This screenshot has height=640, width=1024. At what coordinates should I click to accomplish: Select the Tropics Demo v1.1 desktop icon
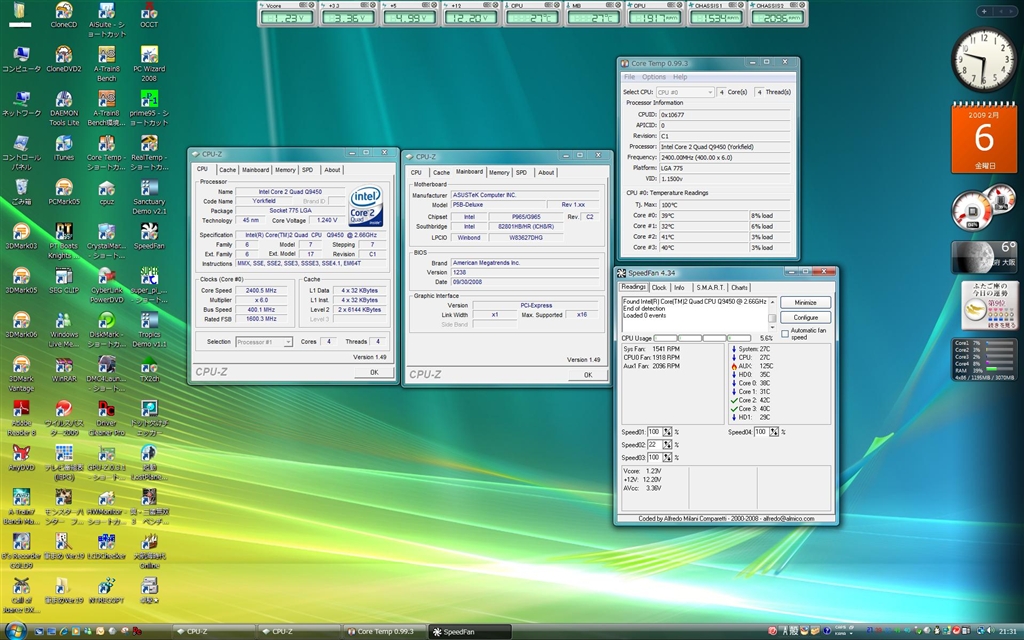coord(149,329)
